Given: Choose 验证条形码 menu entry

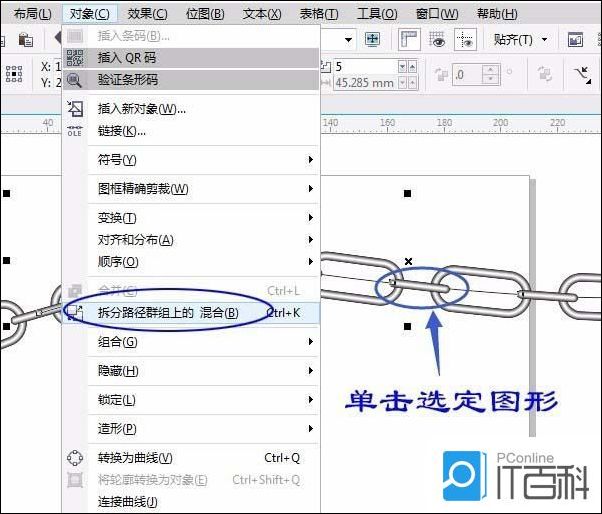Looking at the screenshot, I should pyautogui.click(x=191, y=80).
